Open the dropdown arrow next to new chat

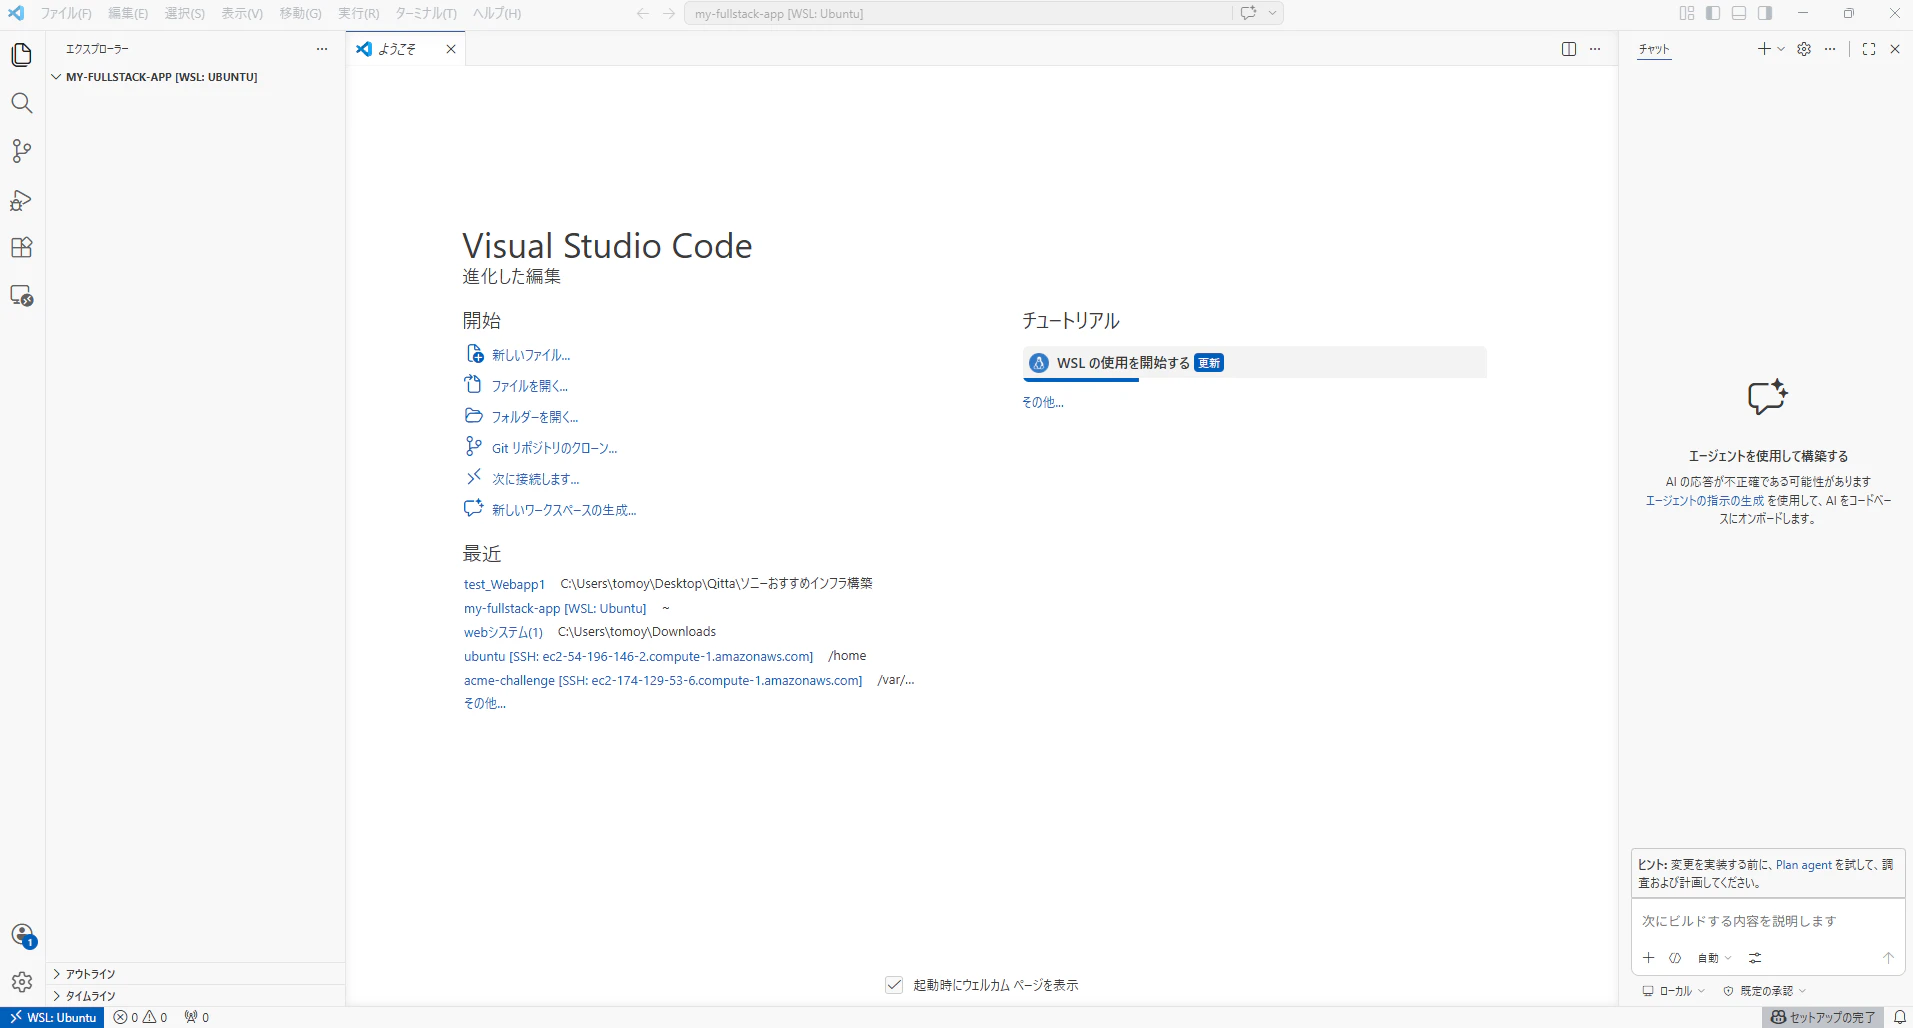pyautogui.click(x=1781, y=49)
